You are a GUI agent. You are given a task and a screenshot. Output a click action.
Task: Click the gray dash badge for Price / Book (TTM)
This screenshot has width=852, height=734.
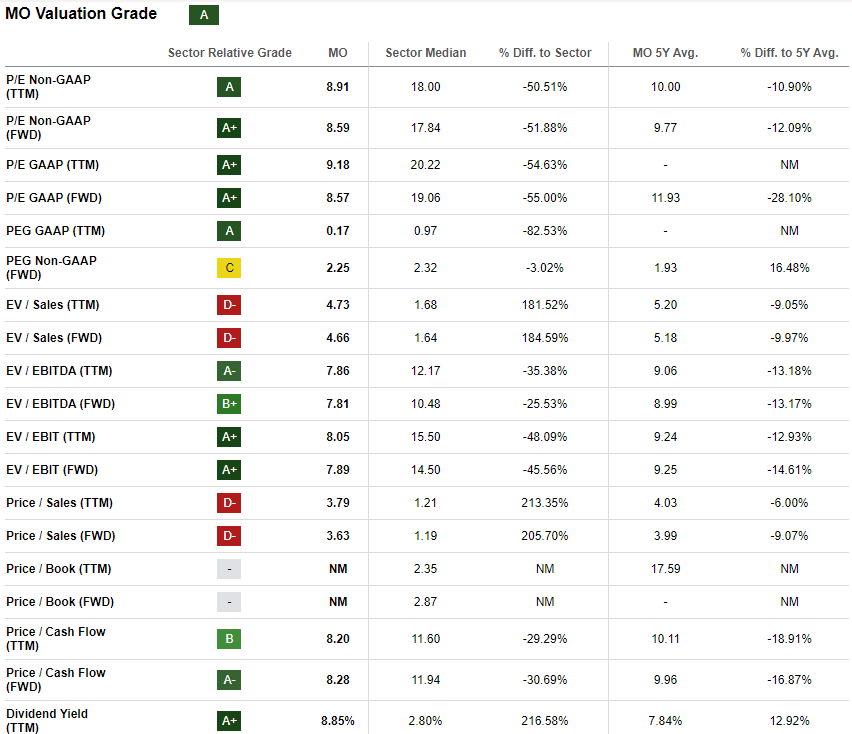click(229, 569)
